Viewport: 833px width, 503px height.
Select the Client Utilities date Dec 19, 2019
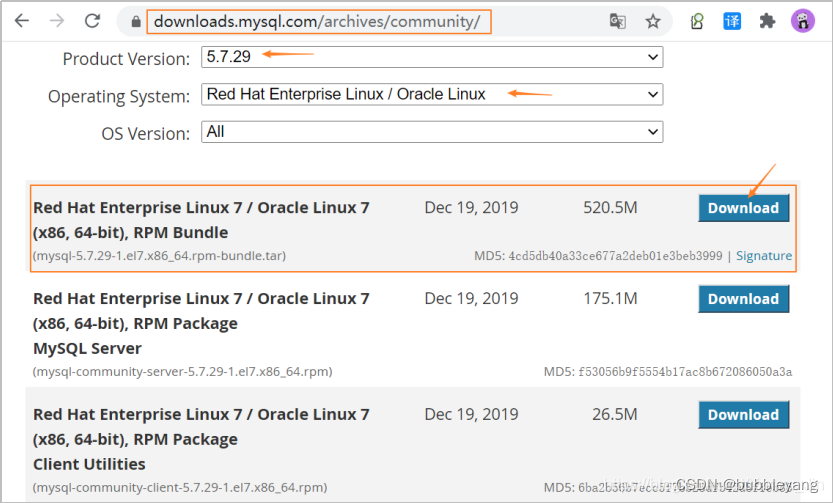[471, 414]
